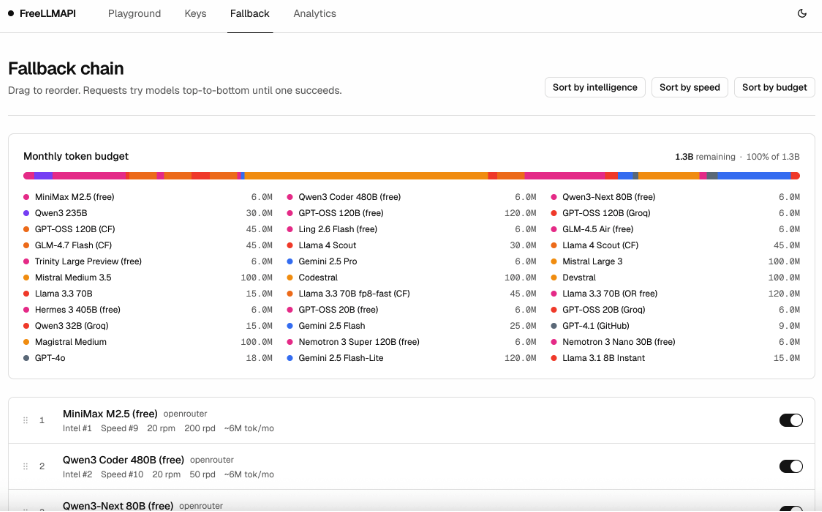This screenshot has height=512, width=822.
Task: Click the purple segment of the budget bar
Action: [44, 176]
